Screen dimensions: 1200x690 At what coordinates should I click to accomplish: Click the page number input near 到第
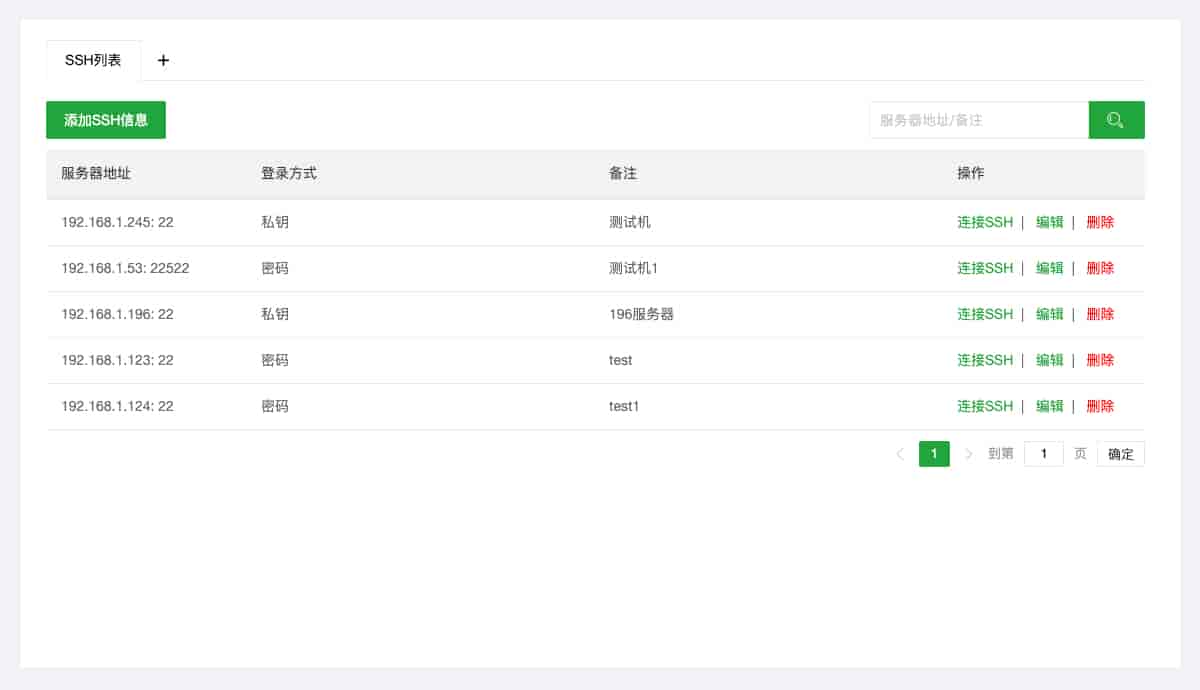click(x=1044, y=453)
